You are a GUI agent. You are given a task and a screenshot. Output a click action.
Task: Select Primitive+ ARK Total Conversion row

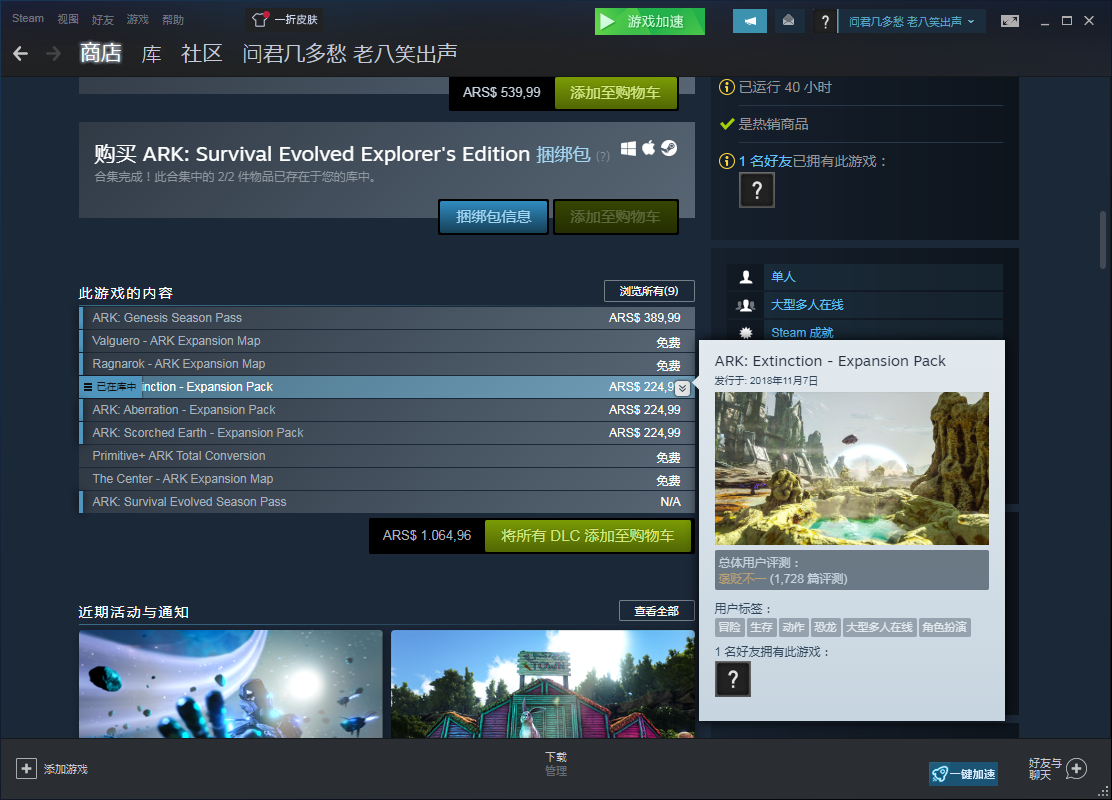pos(387,456)
